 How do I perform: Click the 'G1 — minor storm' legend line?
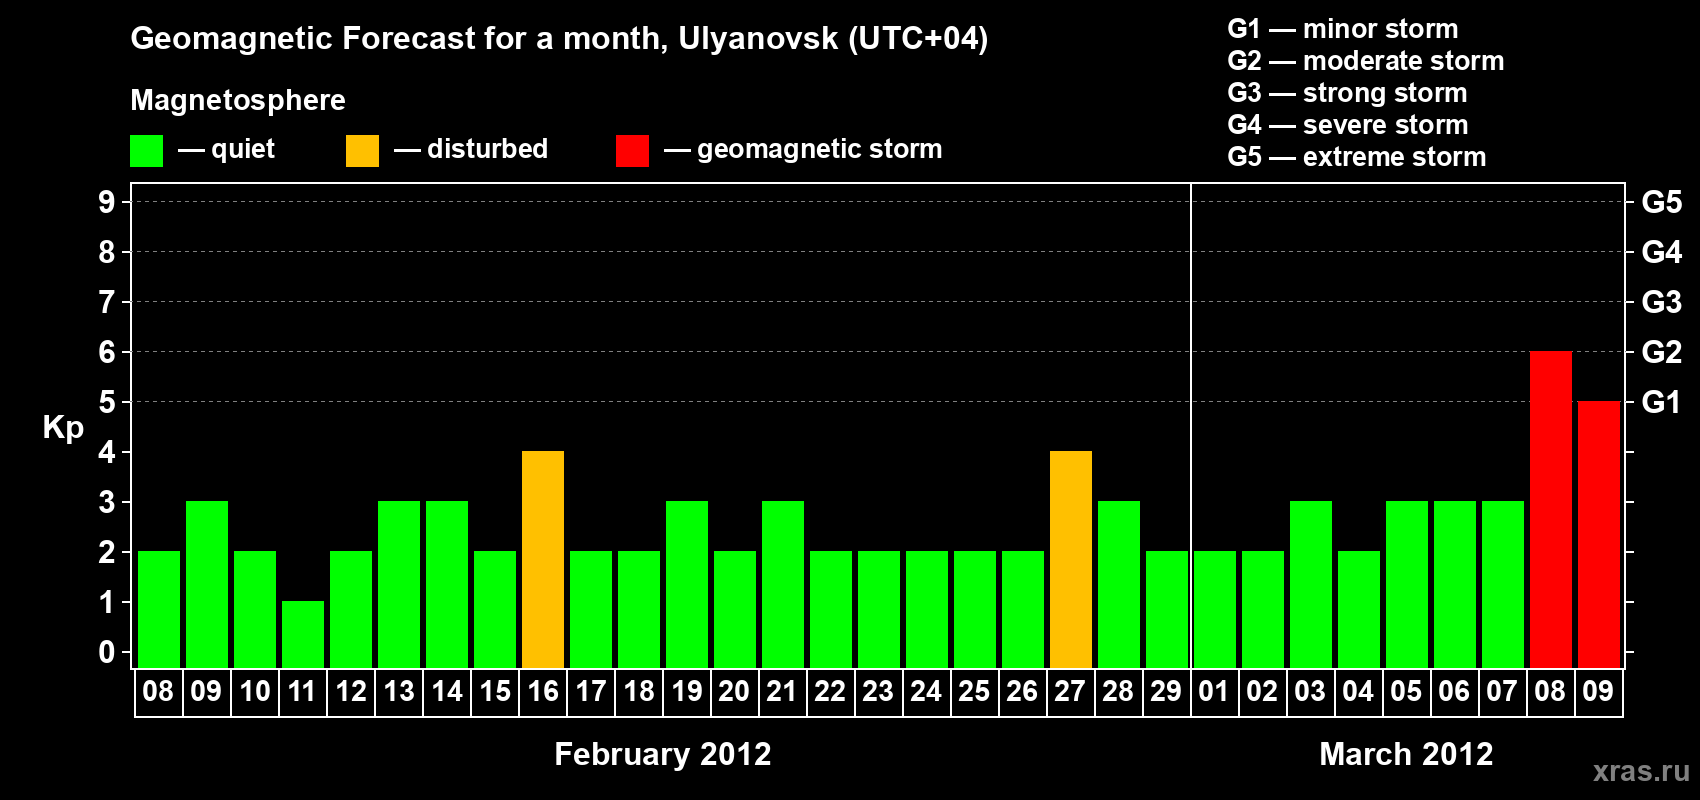(1343, 29)
